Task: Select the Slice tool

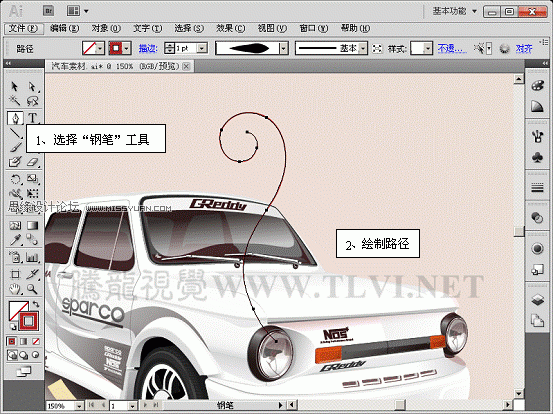Action: [x=32, y=274]
